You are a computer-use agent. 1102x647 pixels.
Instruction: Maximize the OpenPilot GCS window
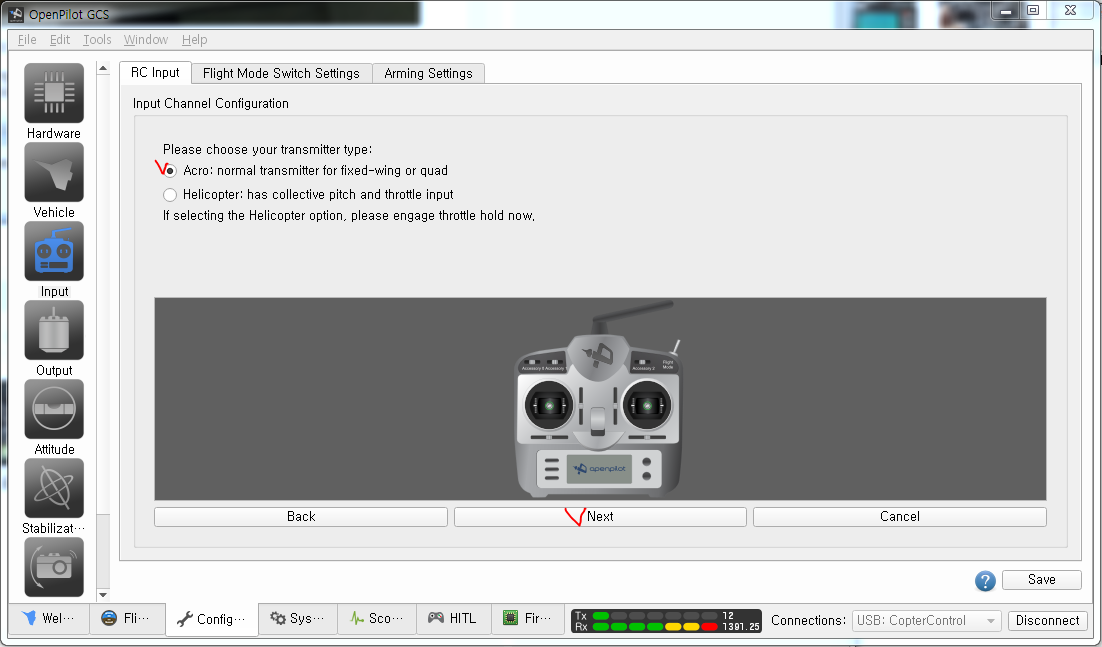point(1033,10)
